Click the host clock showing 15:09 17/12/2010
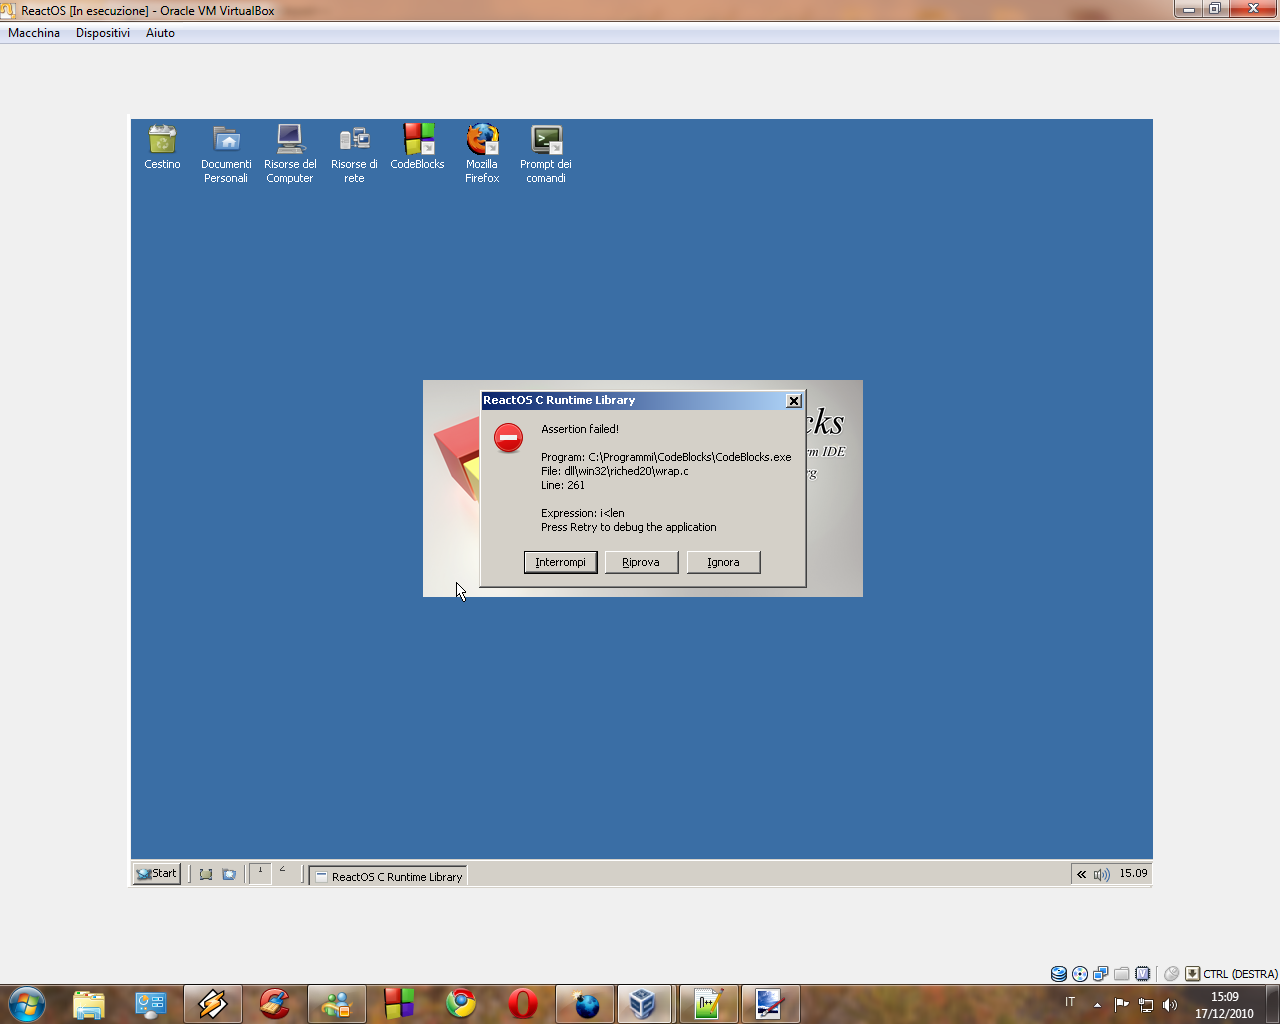The height and width of the screenshot is (1024, 1280). [1224, 1005]
